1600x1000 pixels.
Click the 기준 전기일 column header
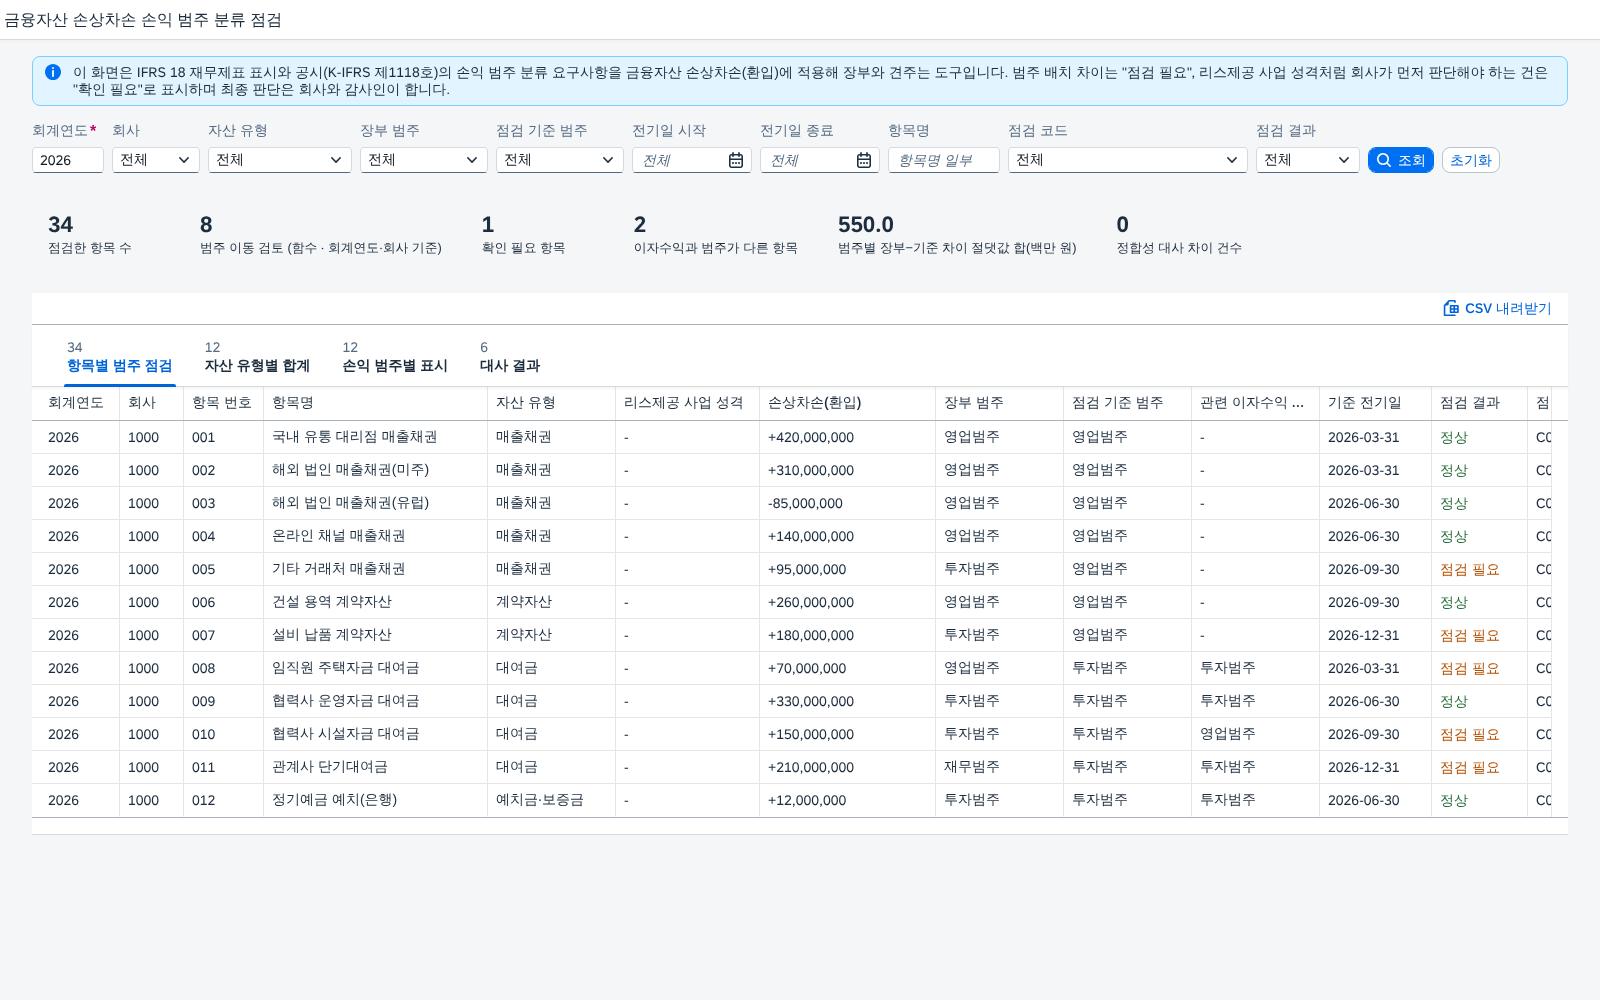1375,403
